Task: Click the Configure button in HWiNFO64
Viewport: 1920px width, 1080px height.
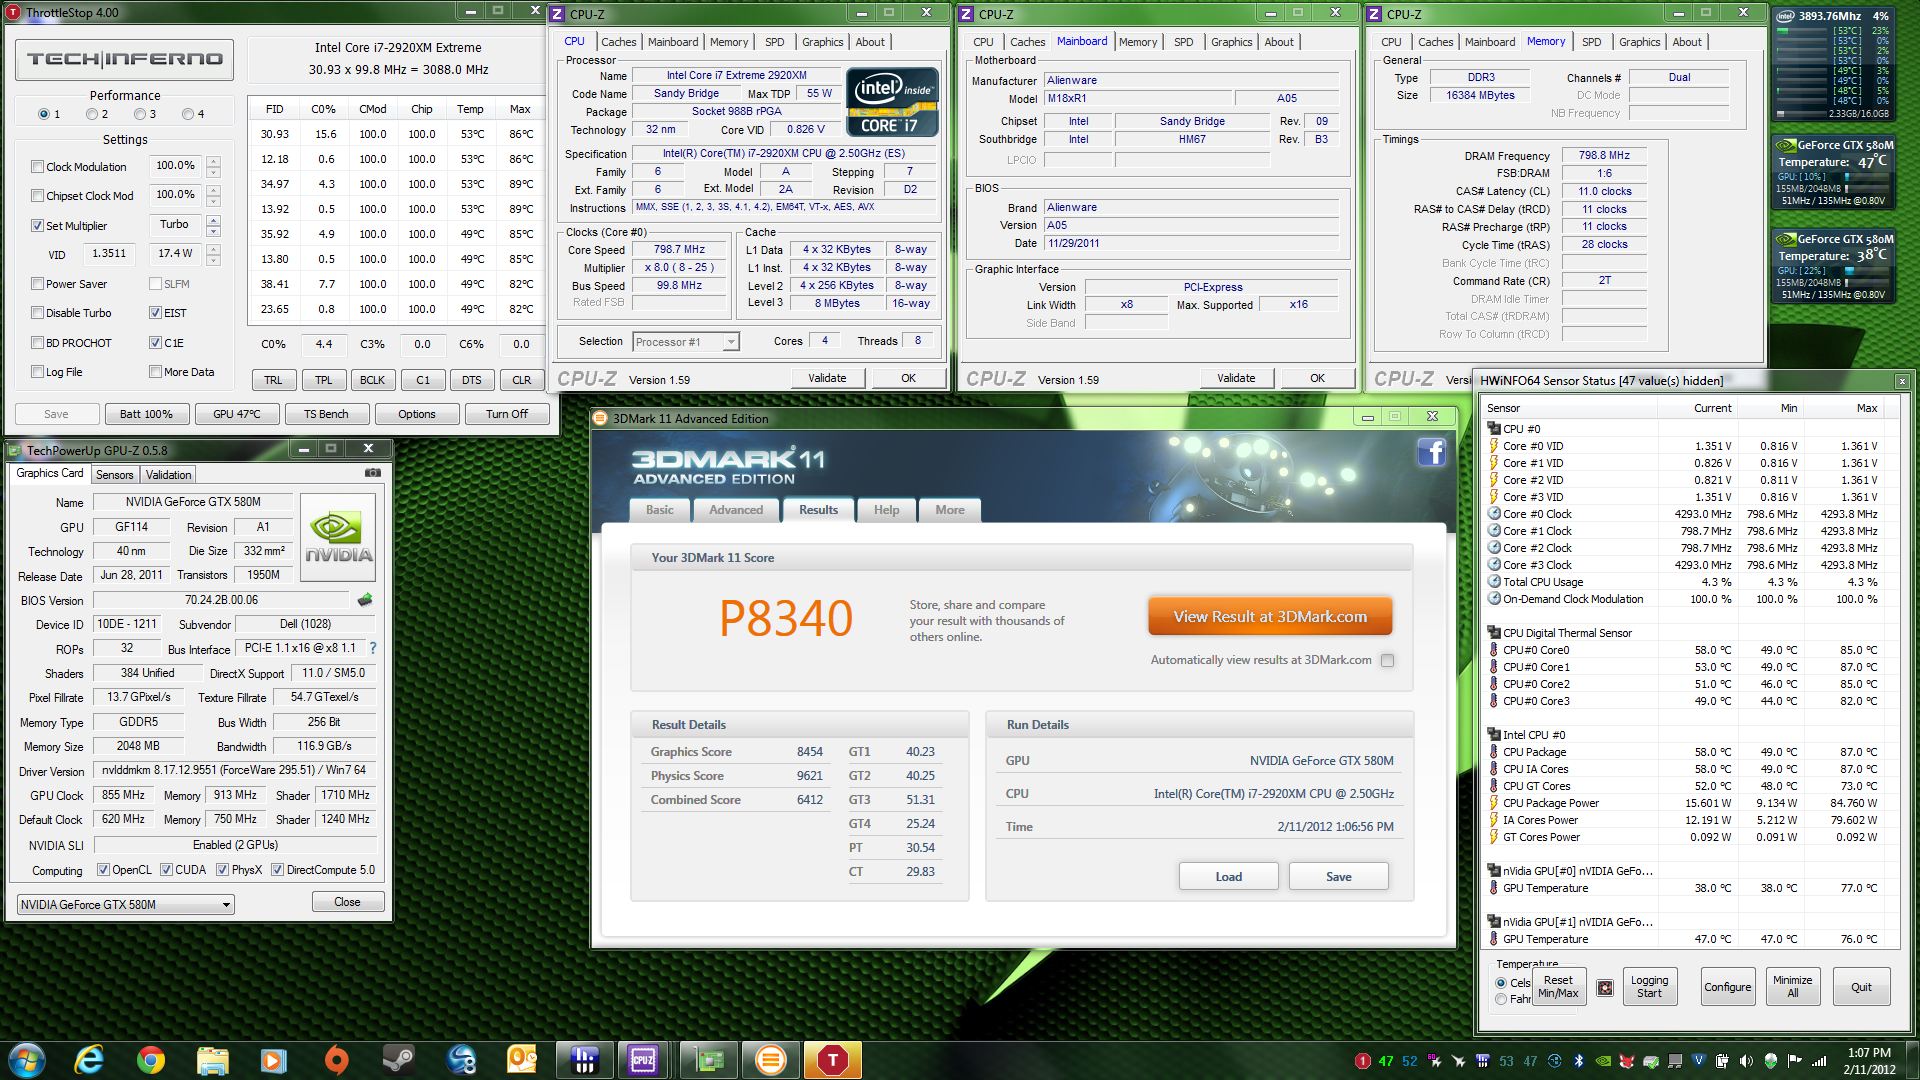Action: (1727, 987)
